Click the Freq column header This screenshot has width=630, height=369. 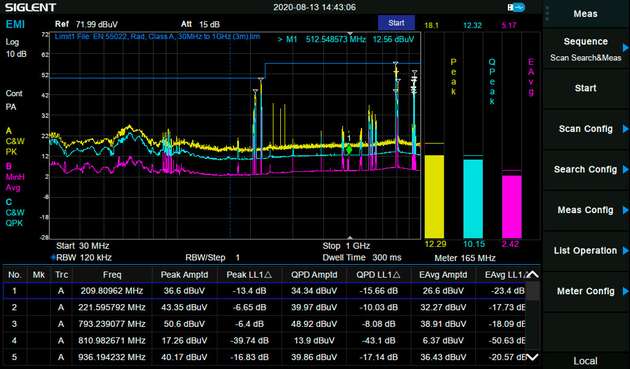[x=112, y=275]
